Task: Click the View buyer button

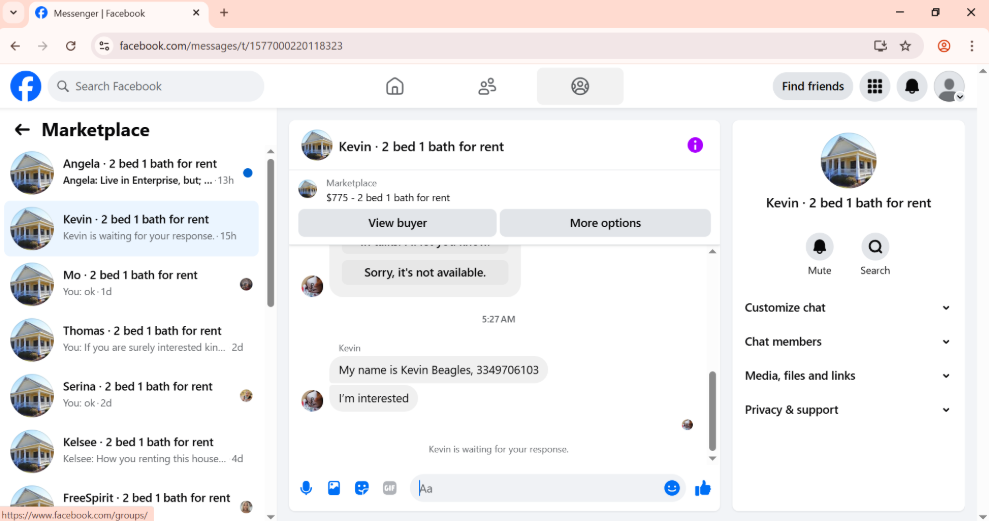Action: tap(397, 223)
